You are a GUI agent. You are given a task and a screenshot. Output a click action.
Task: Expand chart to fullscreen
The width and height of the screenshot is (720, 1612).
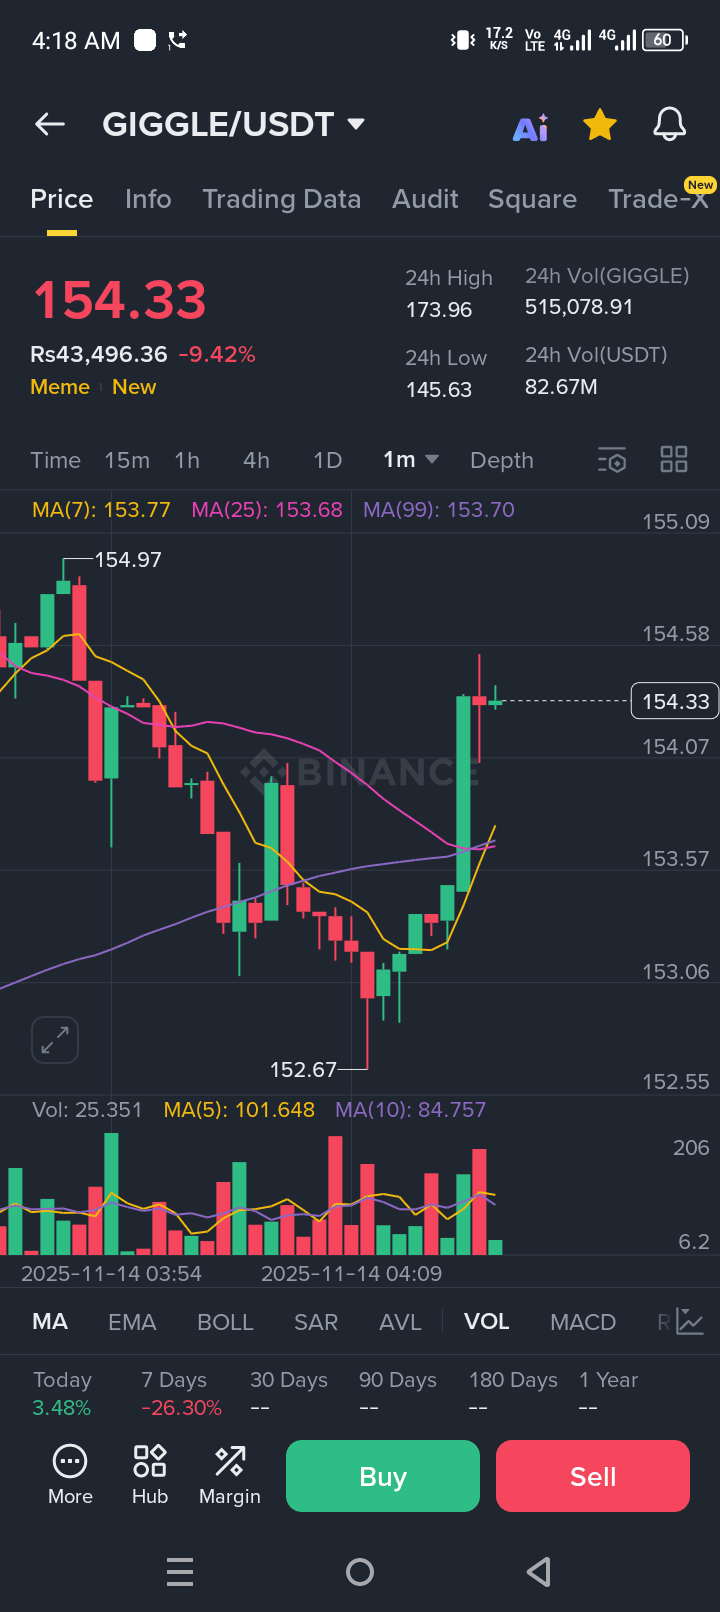click(55, 1041)
